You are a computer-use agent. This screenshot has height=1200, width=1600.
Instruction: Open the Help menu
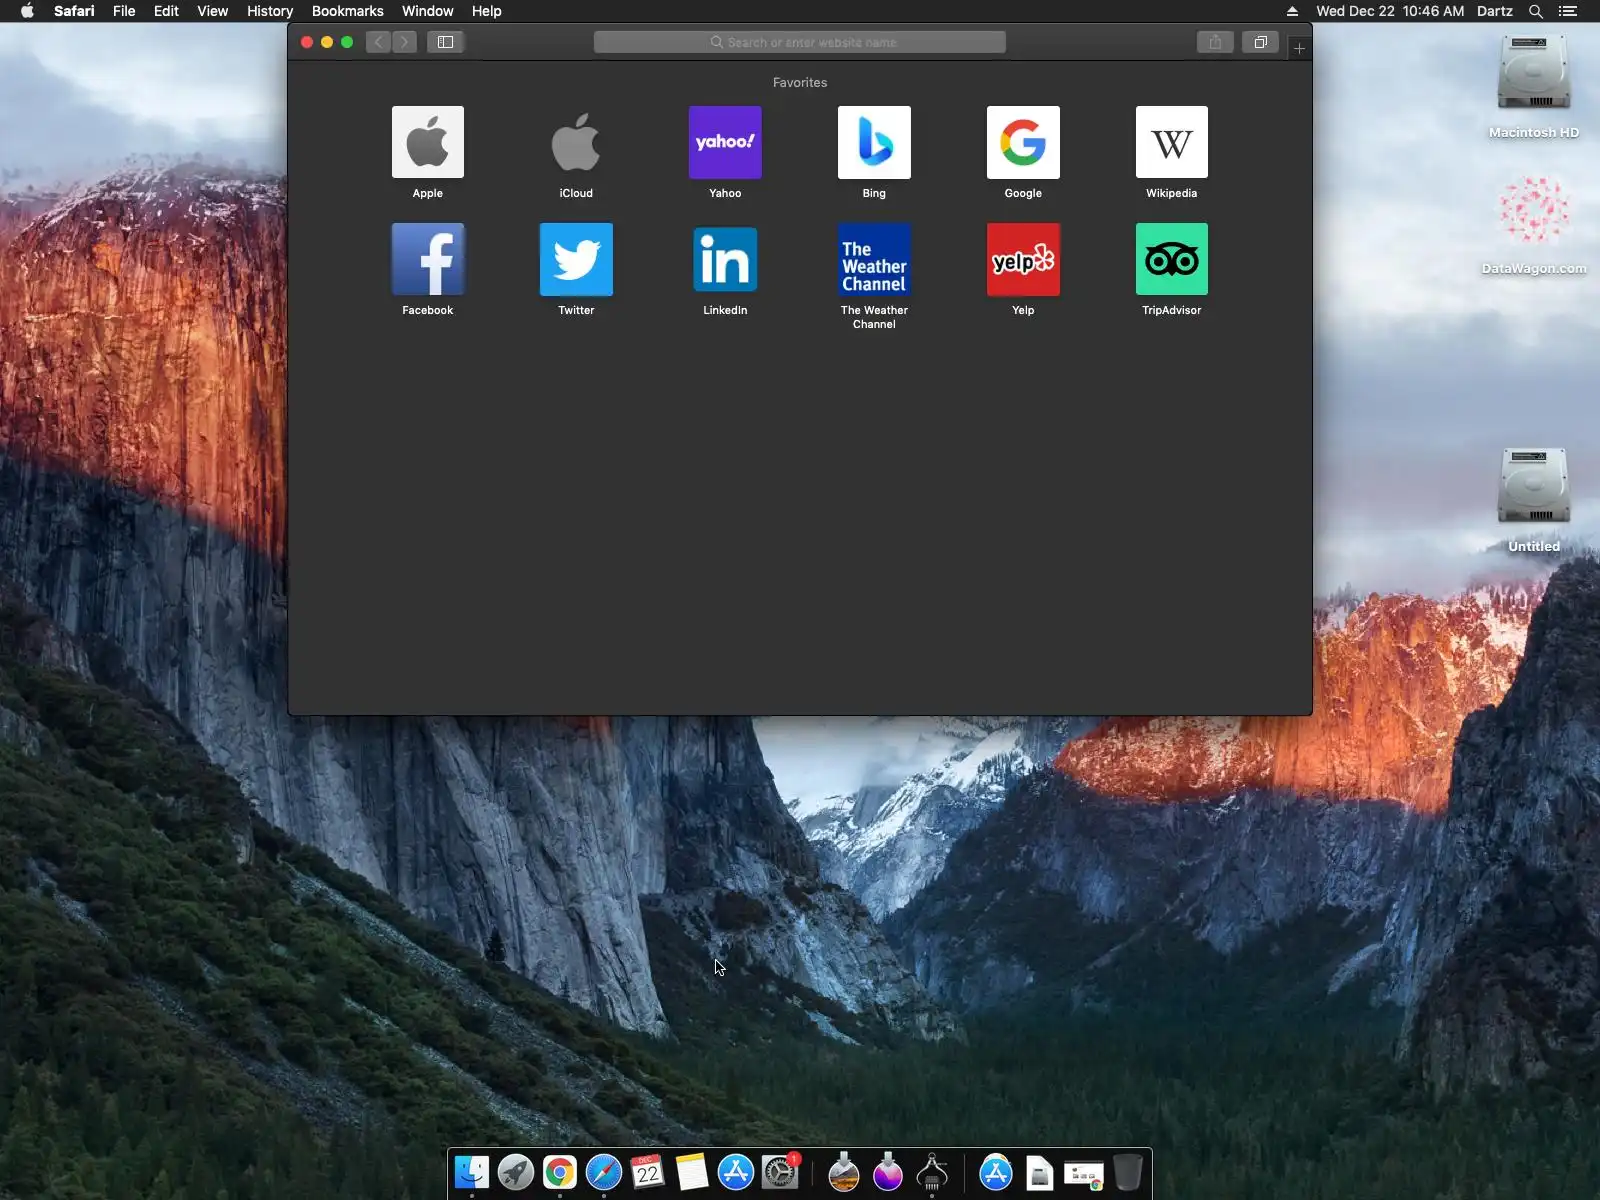[x=486, y=11]
